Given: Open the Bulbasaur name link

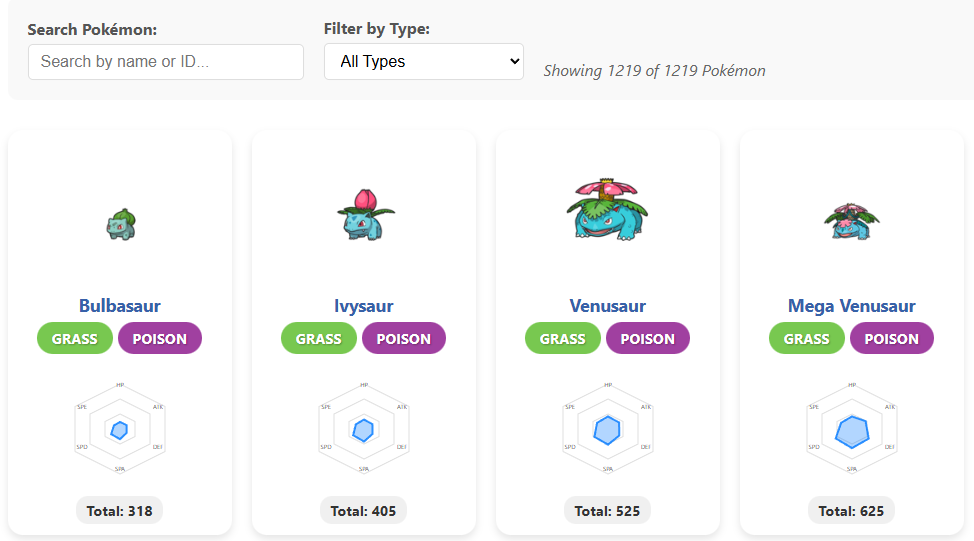Looking at the screenshot, I should tap(120, 306).
